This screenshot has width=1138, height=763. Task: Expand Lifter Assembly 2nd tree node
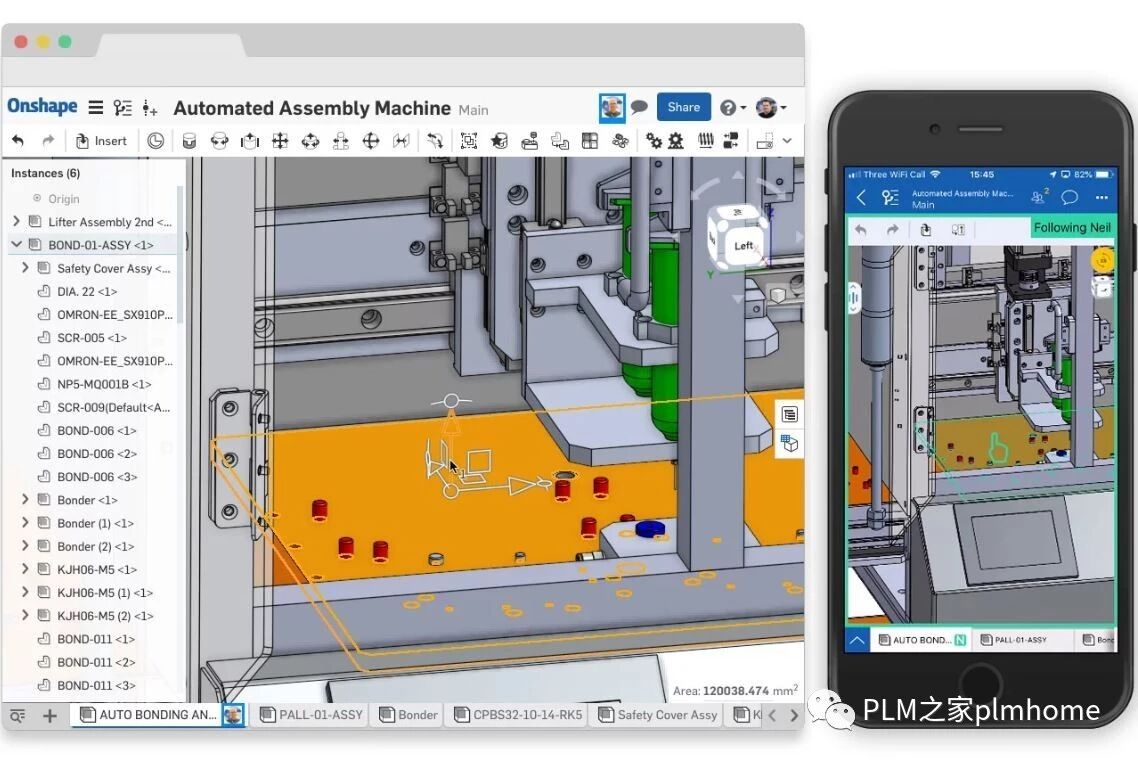16,221
